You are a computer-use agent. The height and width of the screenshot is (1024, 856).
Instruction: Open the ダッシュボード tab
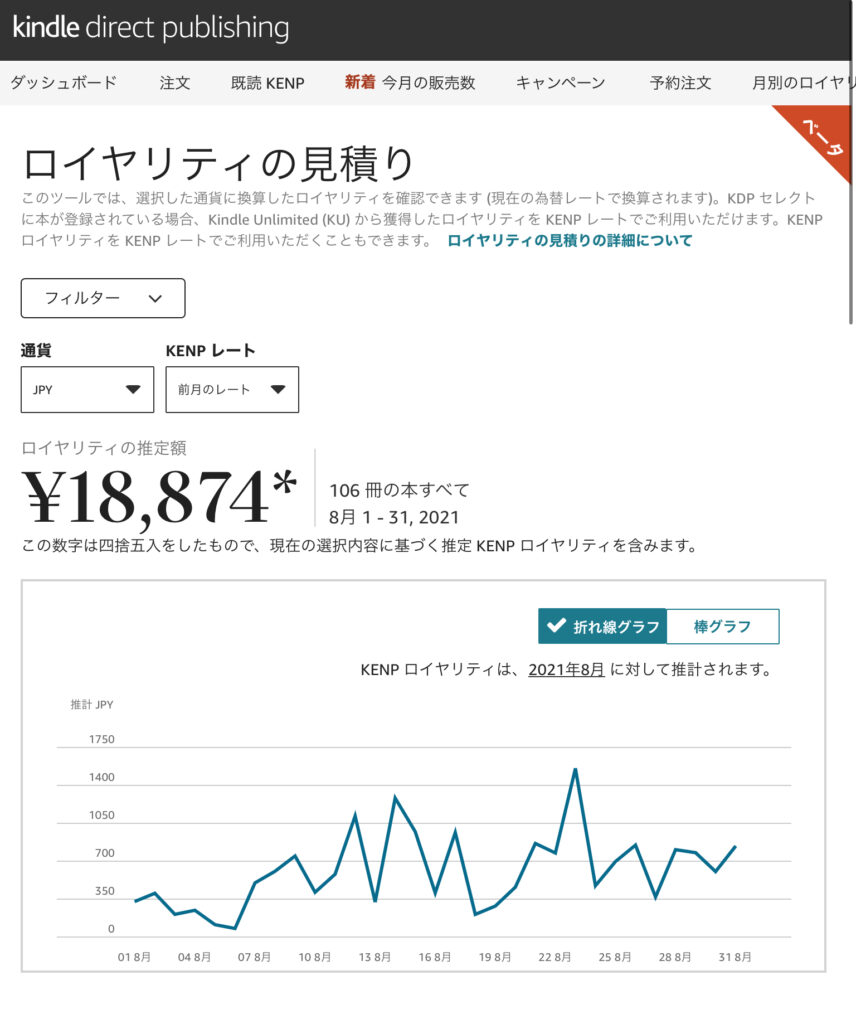point(63,83)
